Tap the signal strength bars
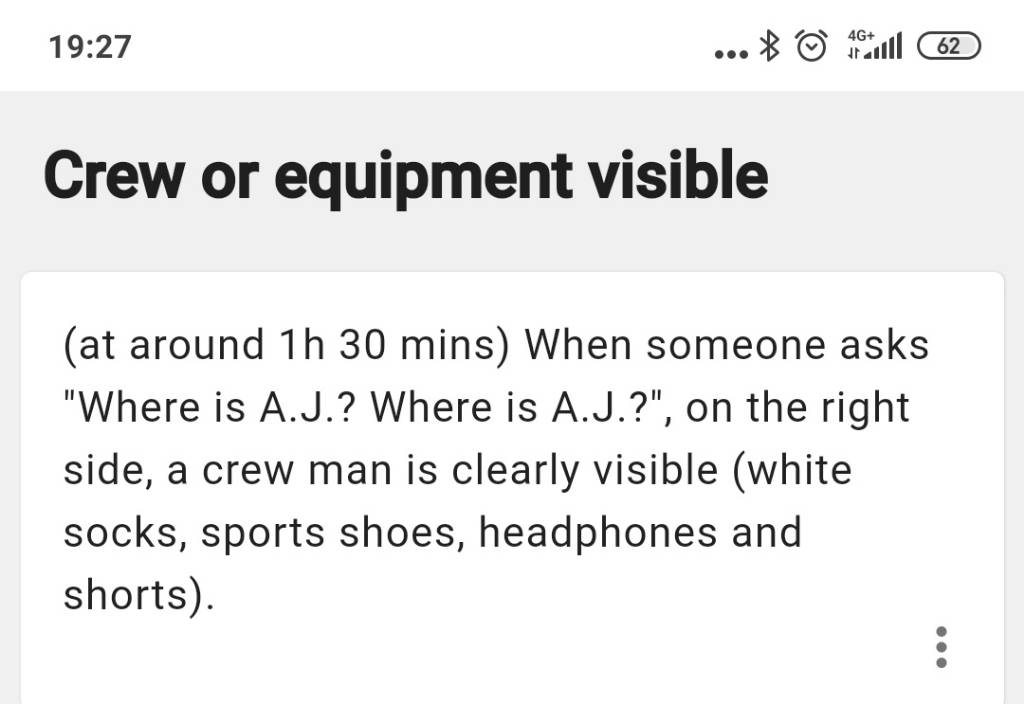The image size is (1024, 704). (884, 46)
